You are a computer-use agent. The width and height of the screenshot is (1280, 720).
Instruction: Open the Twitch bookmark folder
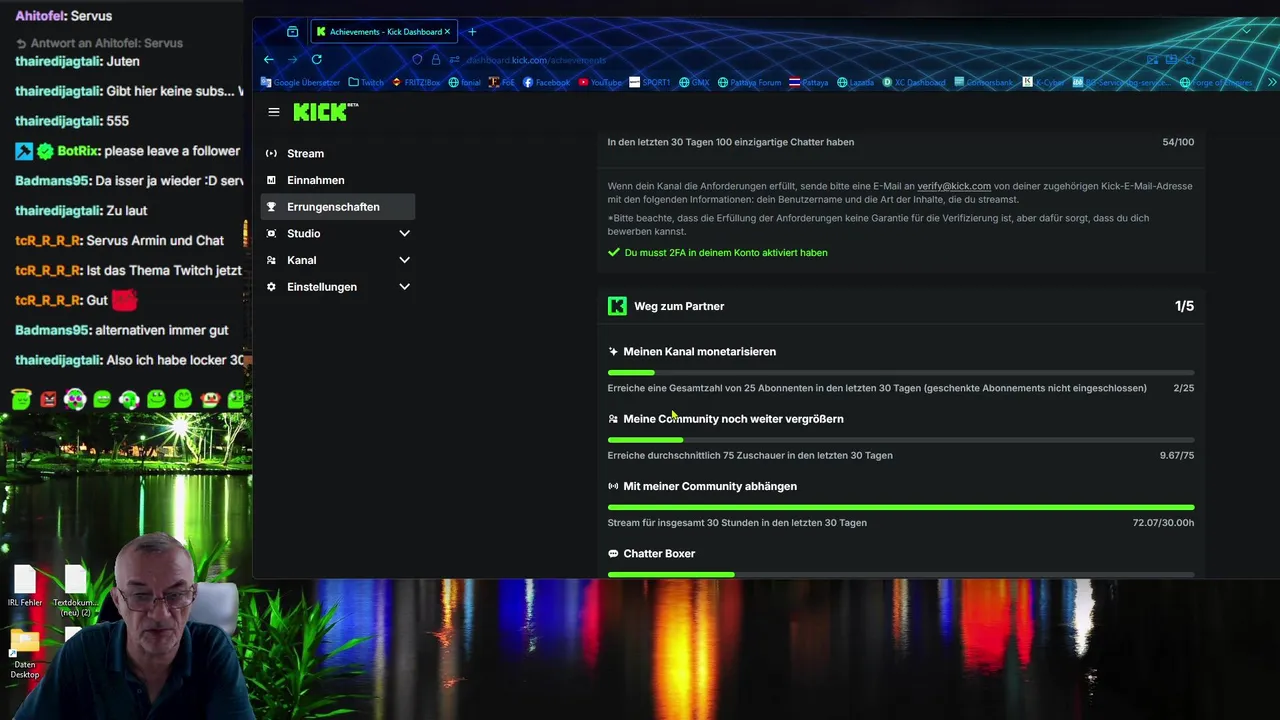click(x=366, y=83)
